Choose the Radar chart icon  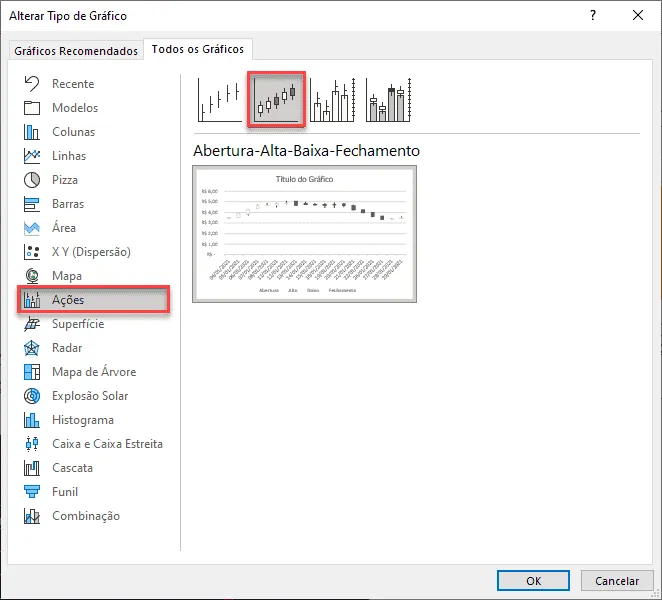pos(32,348)
